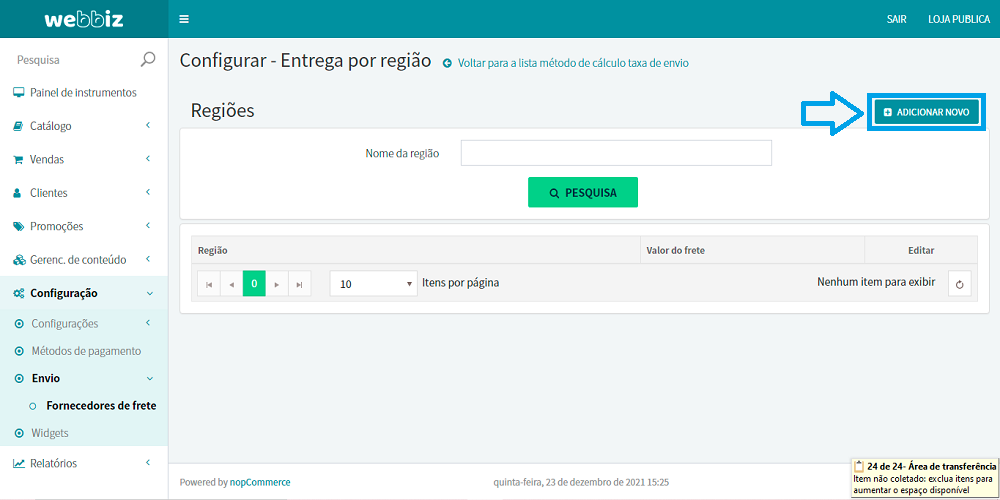Viewport: 1000px width, 500px height.
Task: Click the Adicionar Novo button
Action: coord(926,113)
